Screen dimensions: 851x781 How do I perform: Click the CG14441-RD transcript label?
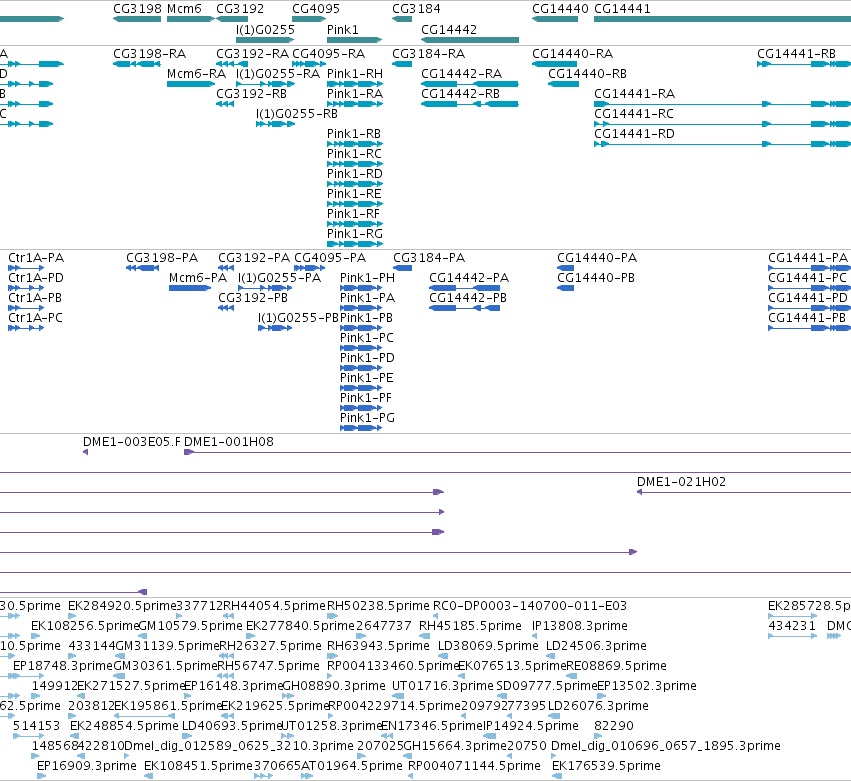click(x=634, y=134)
